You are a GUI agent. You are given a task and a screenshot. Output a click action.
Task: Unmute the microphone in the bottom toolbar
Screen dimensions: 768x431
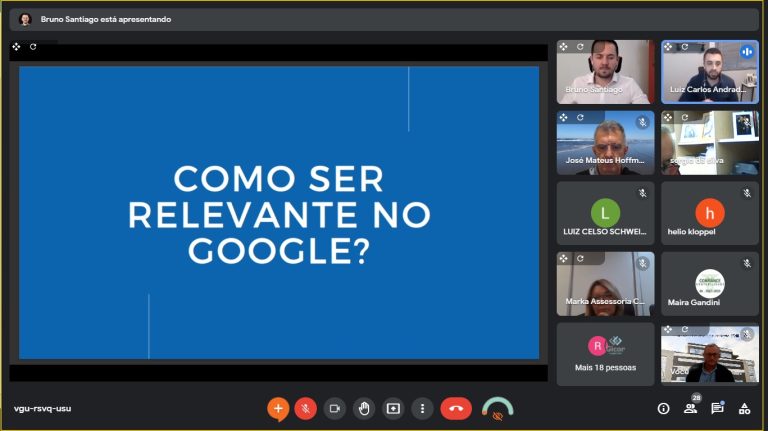click(x=306, y=408)
